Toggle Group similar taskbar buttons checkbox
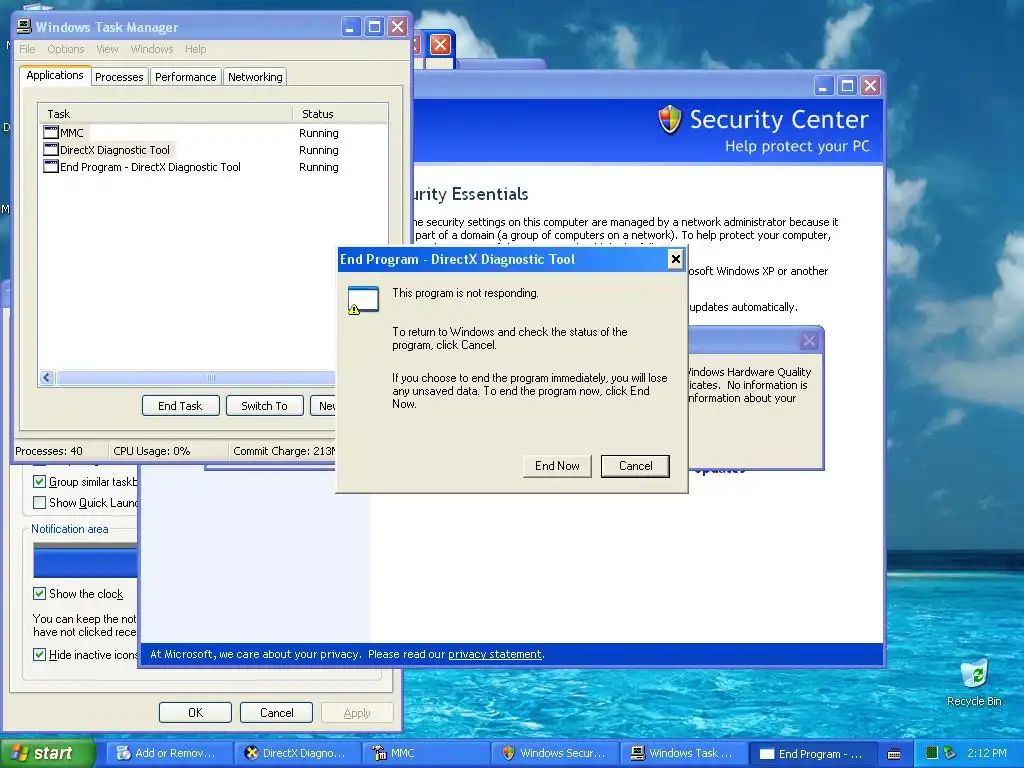 point(39,482)
